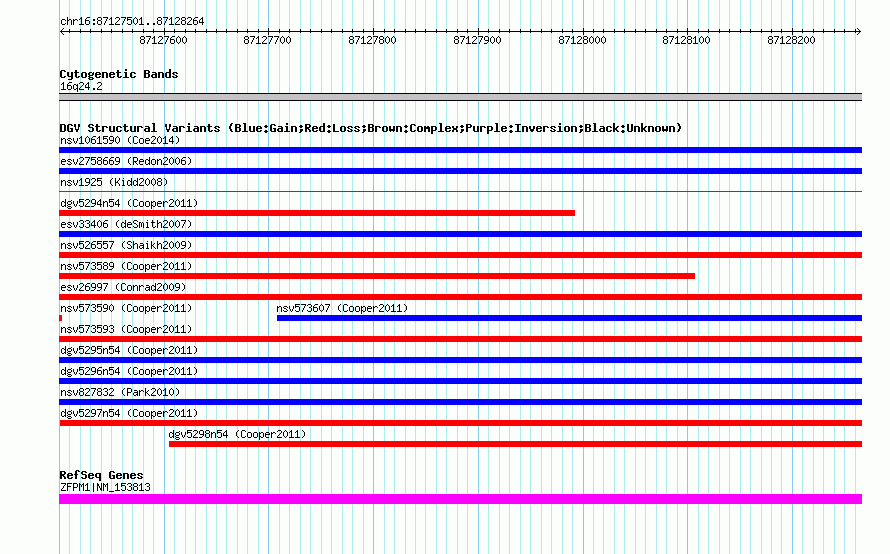Click the nsv1061590 (Coe2014) variant label

coord(120,140)
